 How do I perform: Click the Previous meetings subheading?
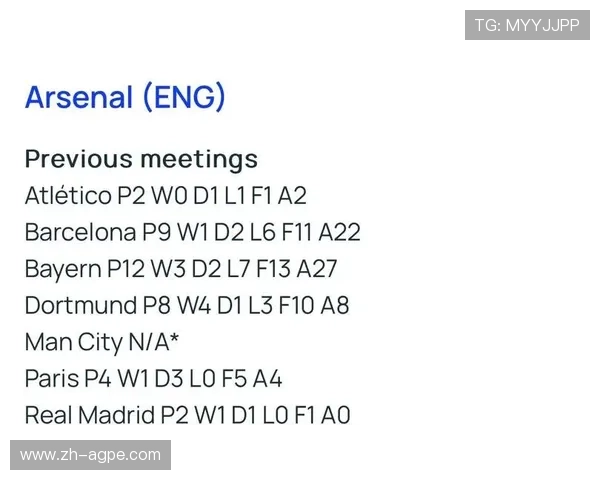pyautogui.click(x=141, y=159)
